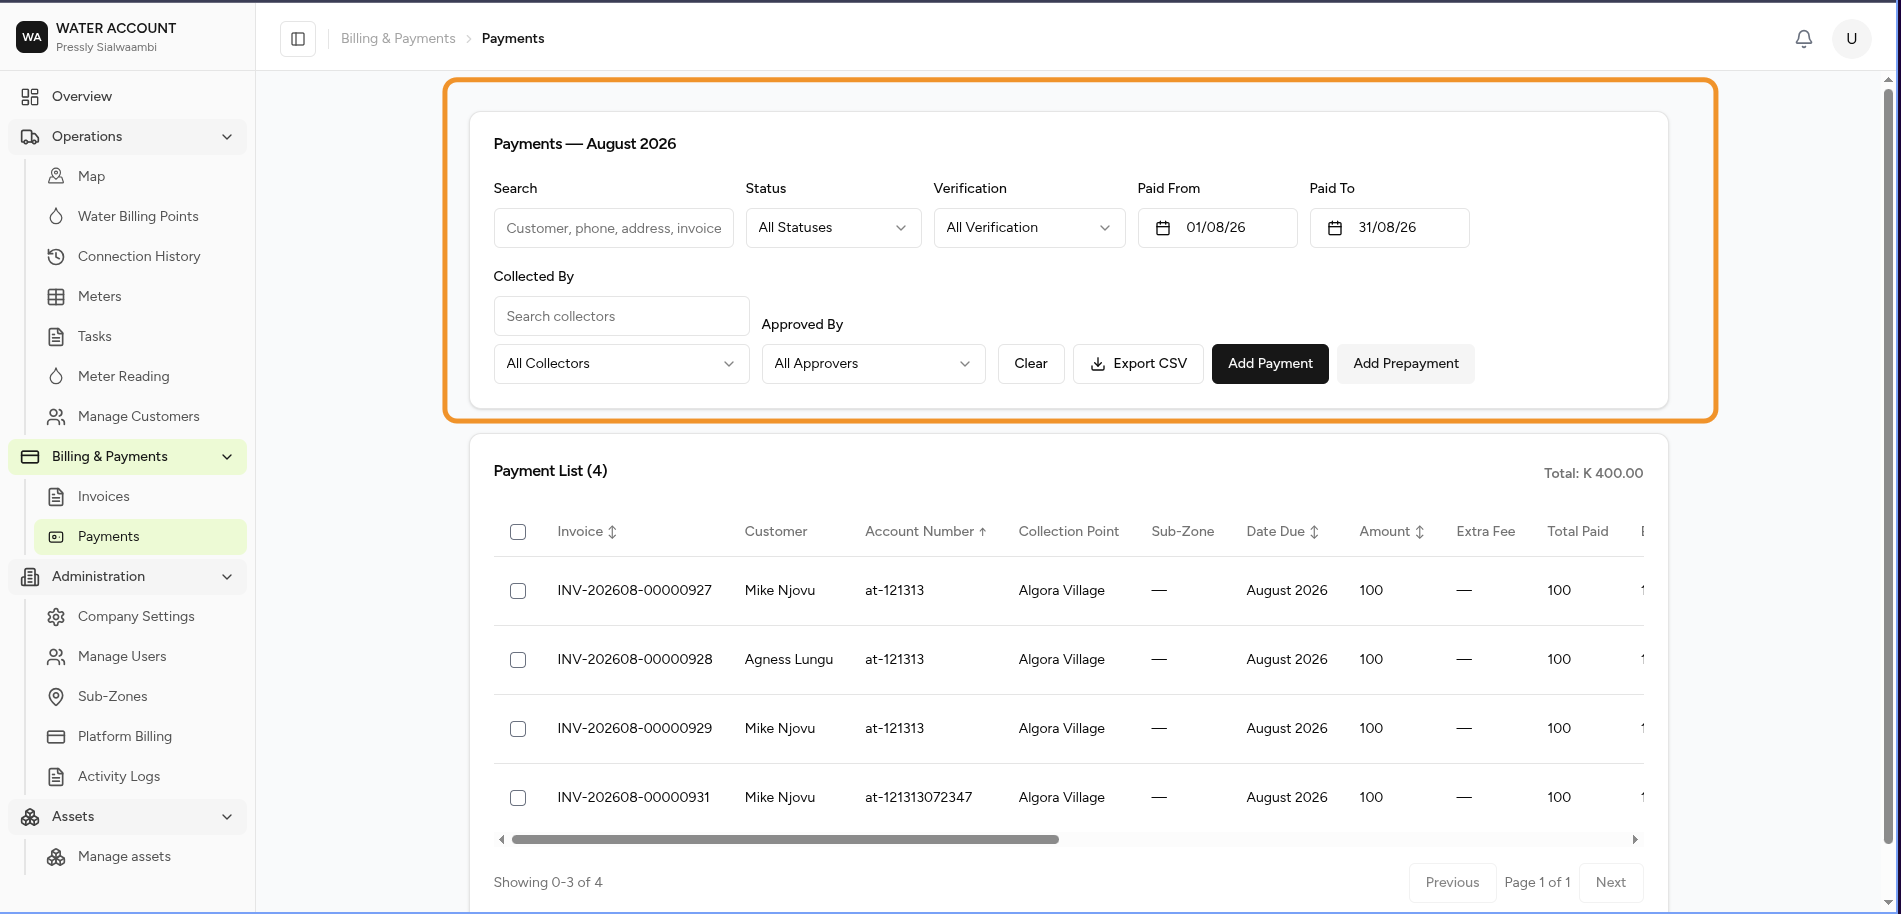Sort by the Account Number column
This screenshot has height=914, width=1901.
pos(926,532)
